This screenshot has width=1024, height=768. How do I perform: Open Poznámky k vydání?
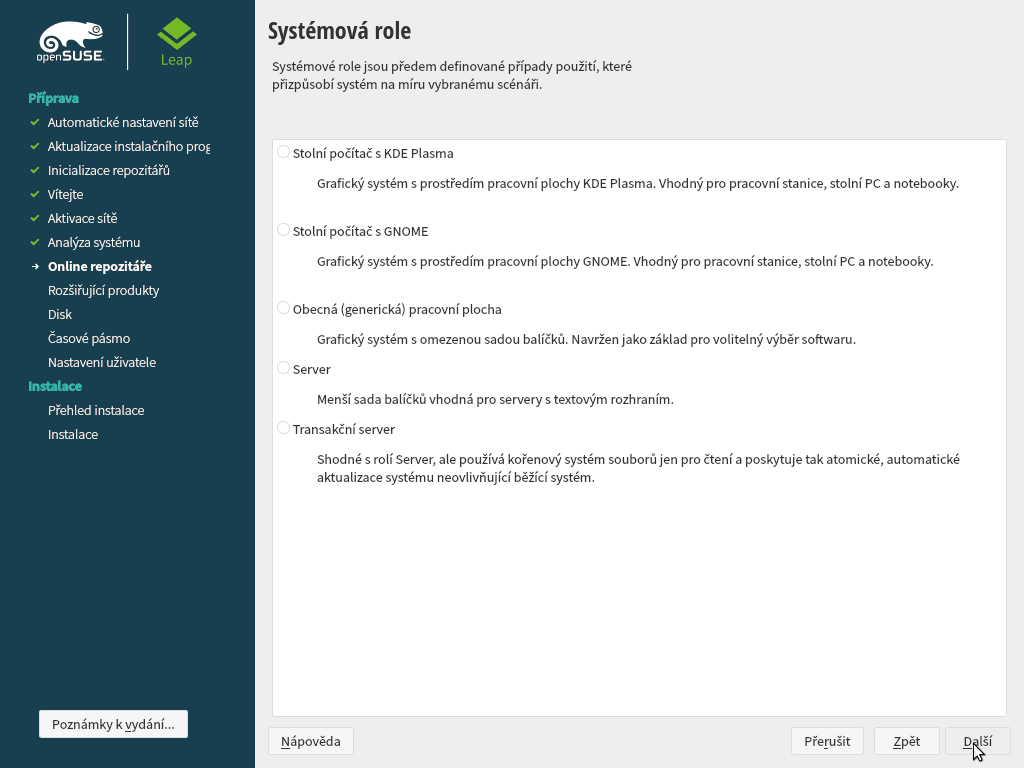pyautogui.click(x=113, y=723)
